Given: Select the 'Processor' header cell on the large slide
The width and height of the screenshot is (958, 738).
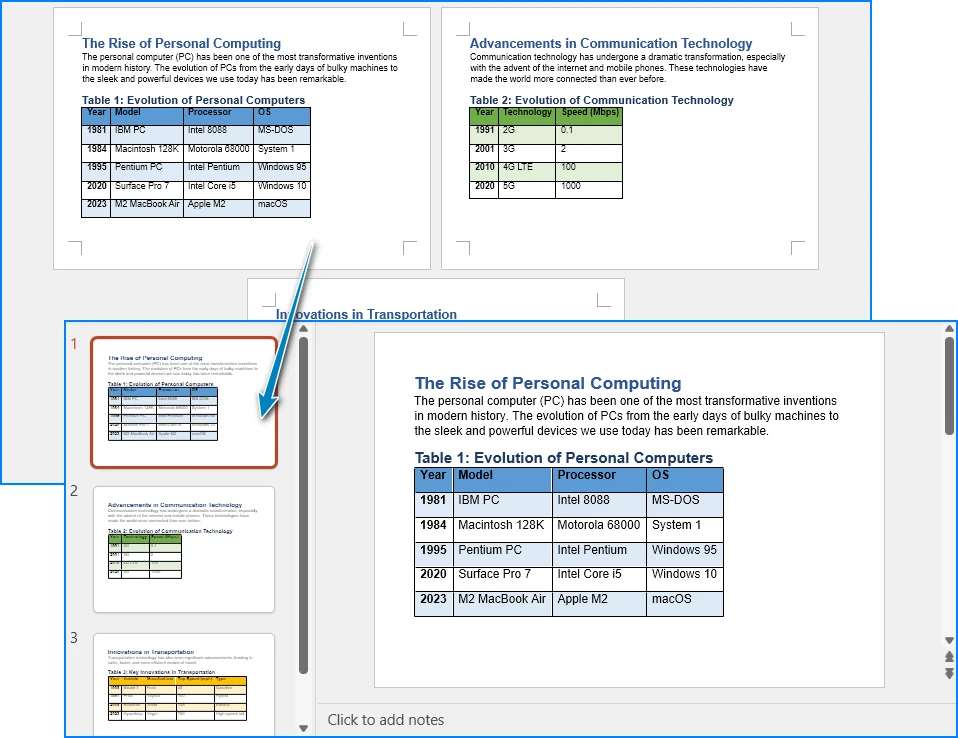Looking at the screenshot, I should pyautogui.click(x=587, y=476).
